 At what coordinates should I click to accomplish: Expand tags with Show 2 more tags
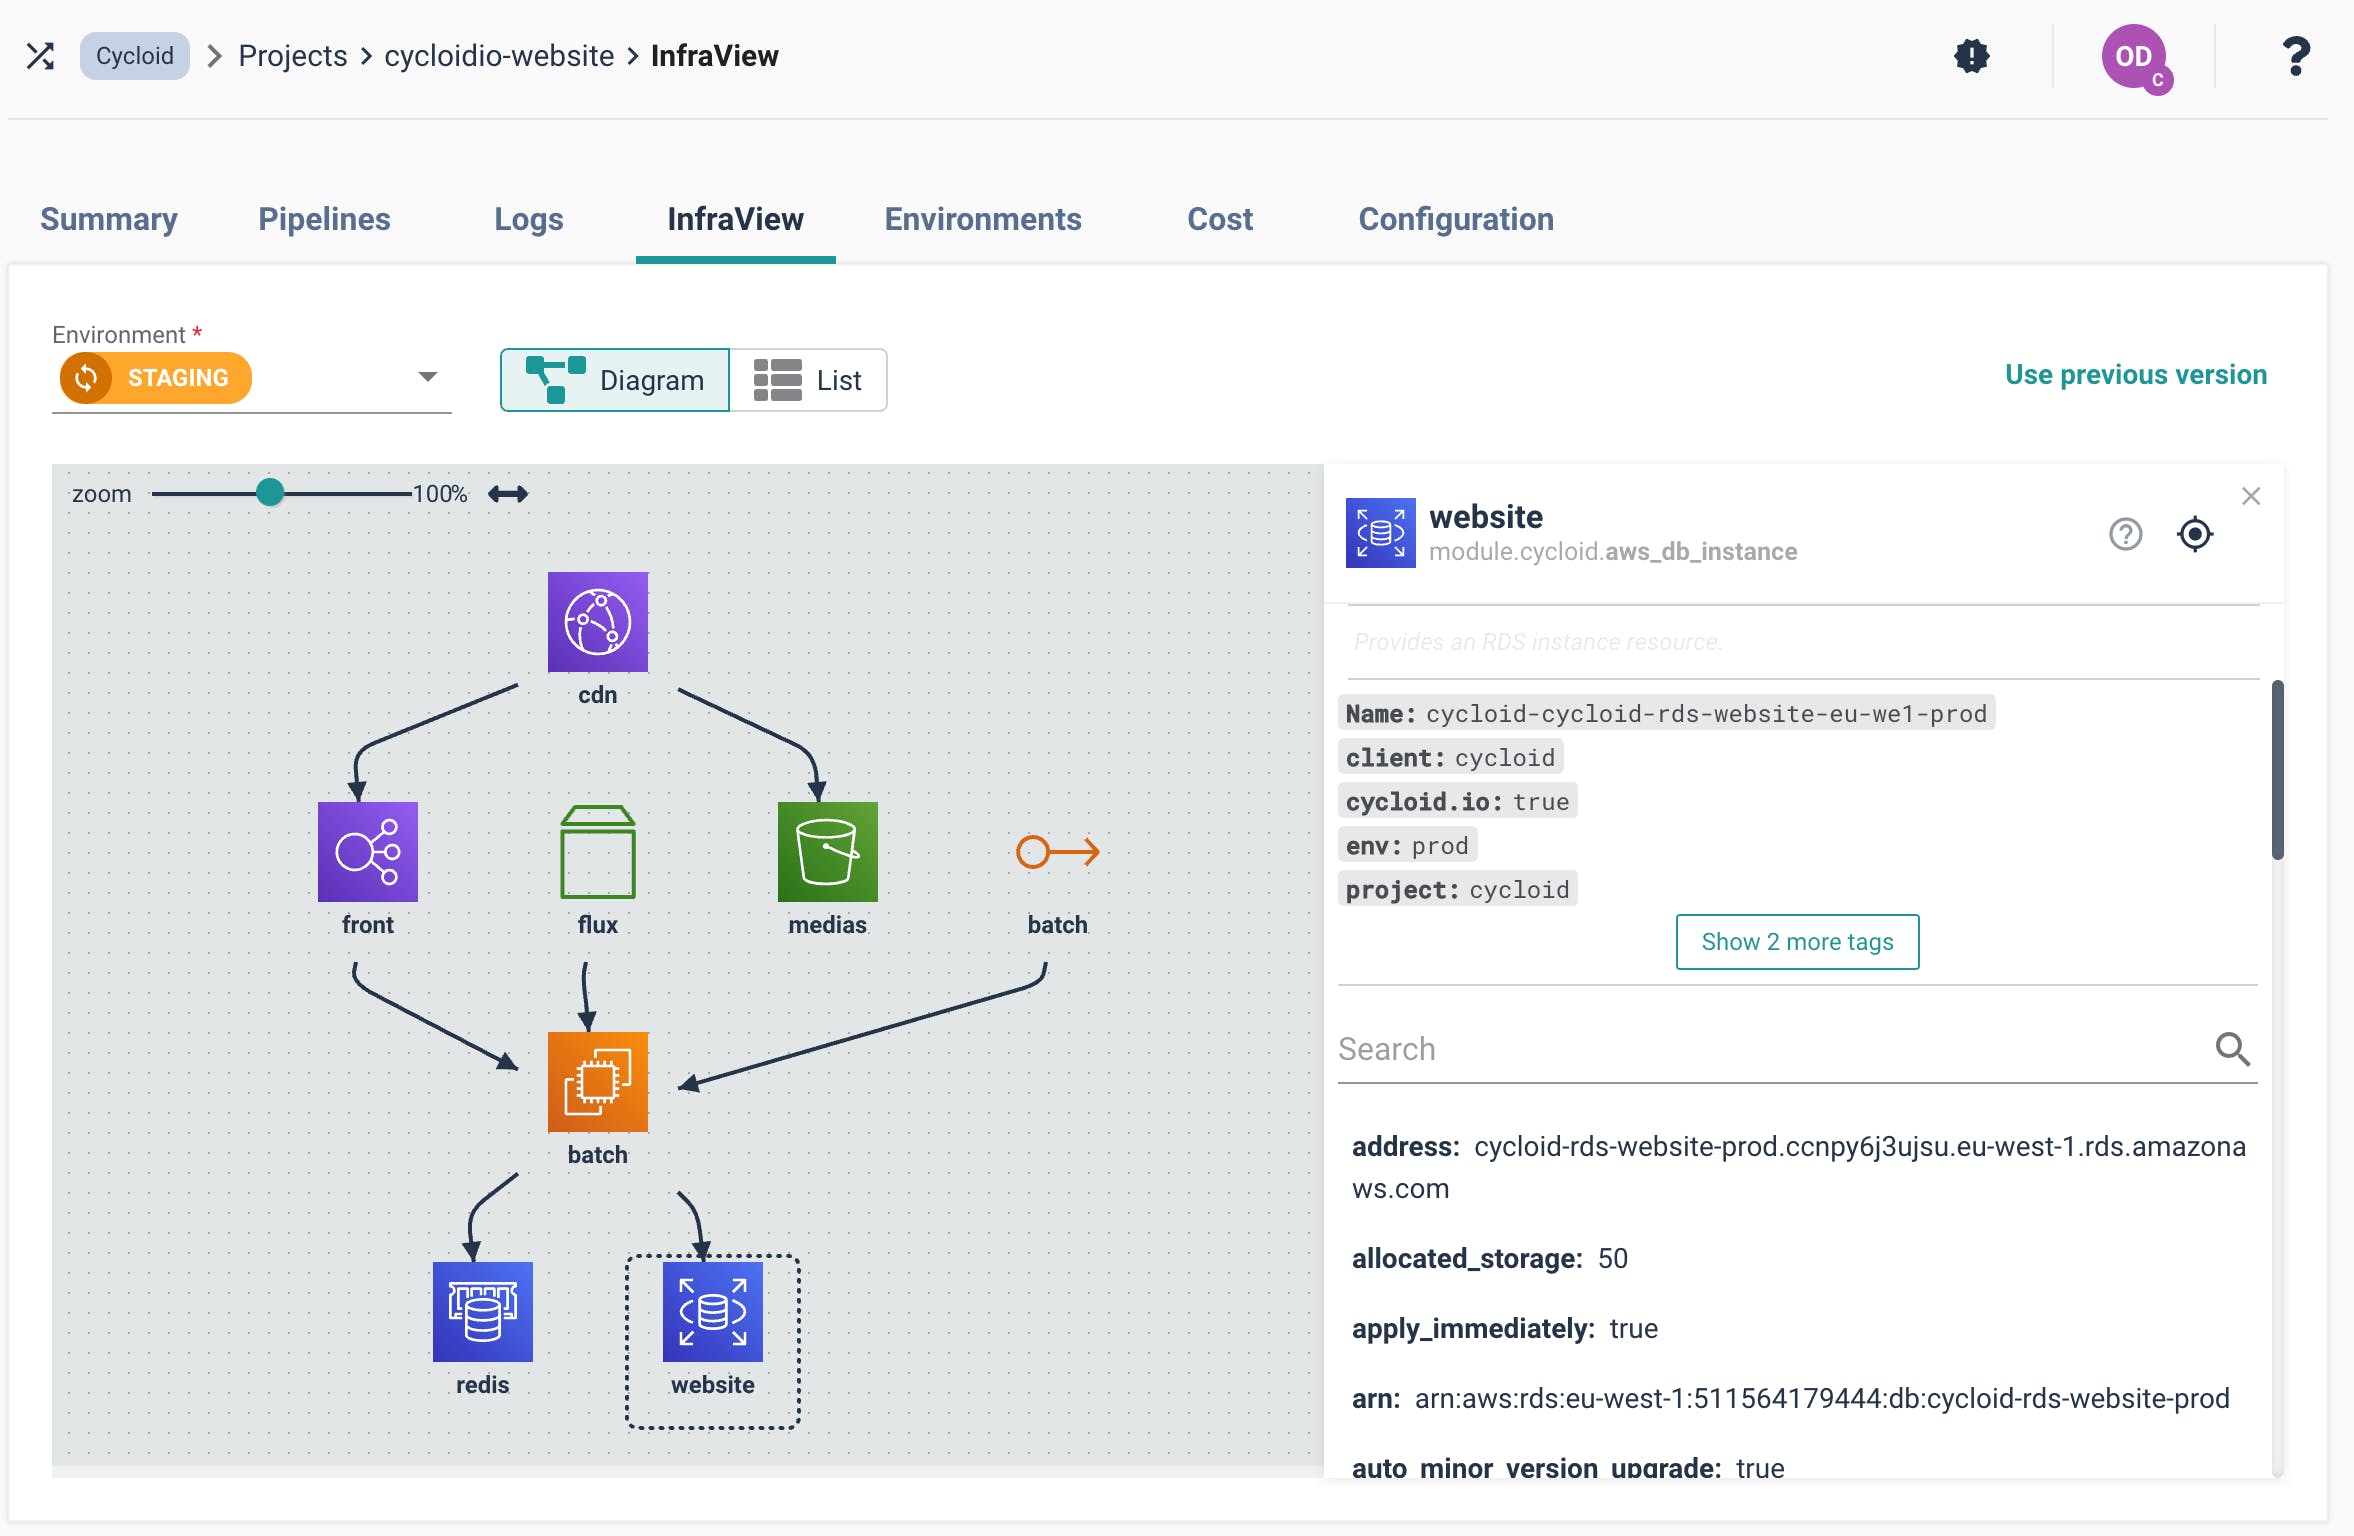click(x=1796, y=941)
